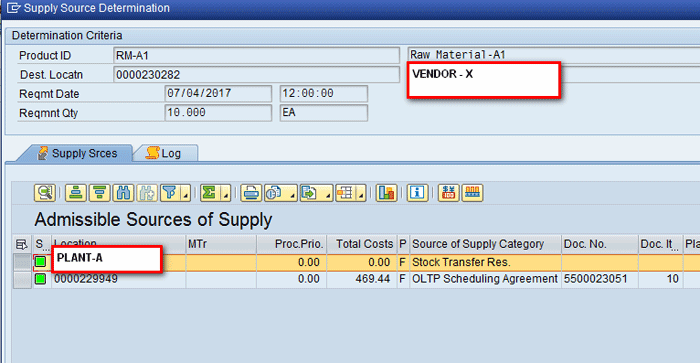
Task: Sort the list in ascending order
Action: [76, 193]
